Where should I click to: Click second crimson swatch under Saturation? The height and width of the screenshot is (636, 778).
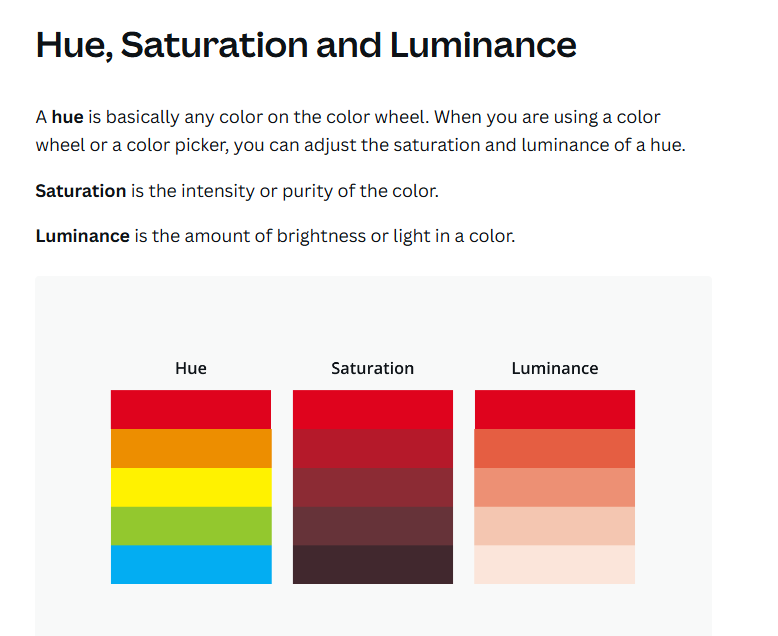(373, 448)
